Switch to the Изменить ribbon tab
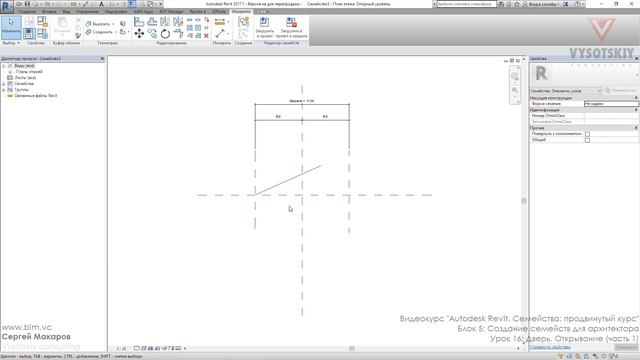The width and height of the screenshot is (640, 360). 241,11
